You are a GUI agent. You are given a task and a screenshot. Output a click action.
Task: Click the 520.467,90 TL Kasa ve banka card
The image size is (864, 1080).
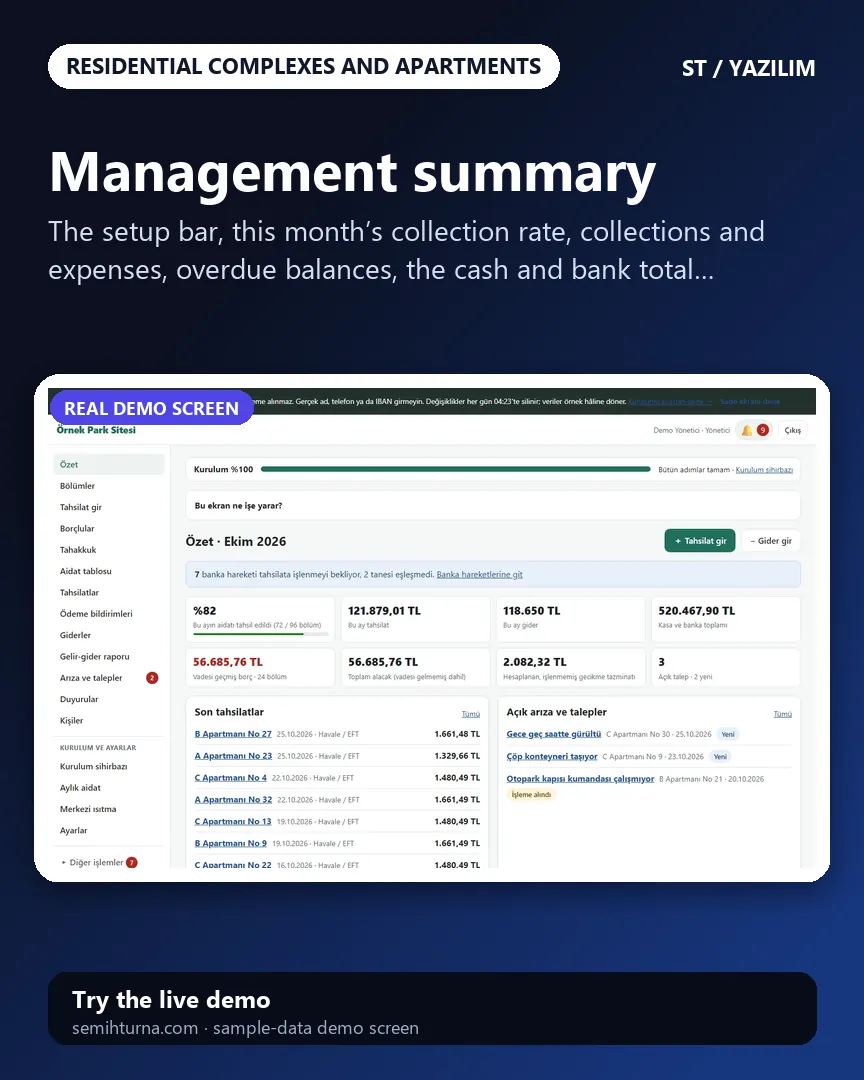click(x=726, y=619)
